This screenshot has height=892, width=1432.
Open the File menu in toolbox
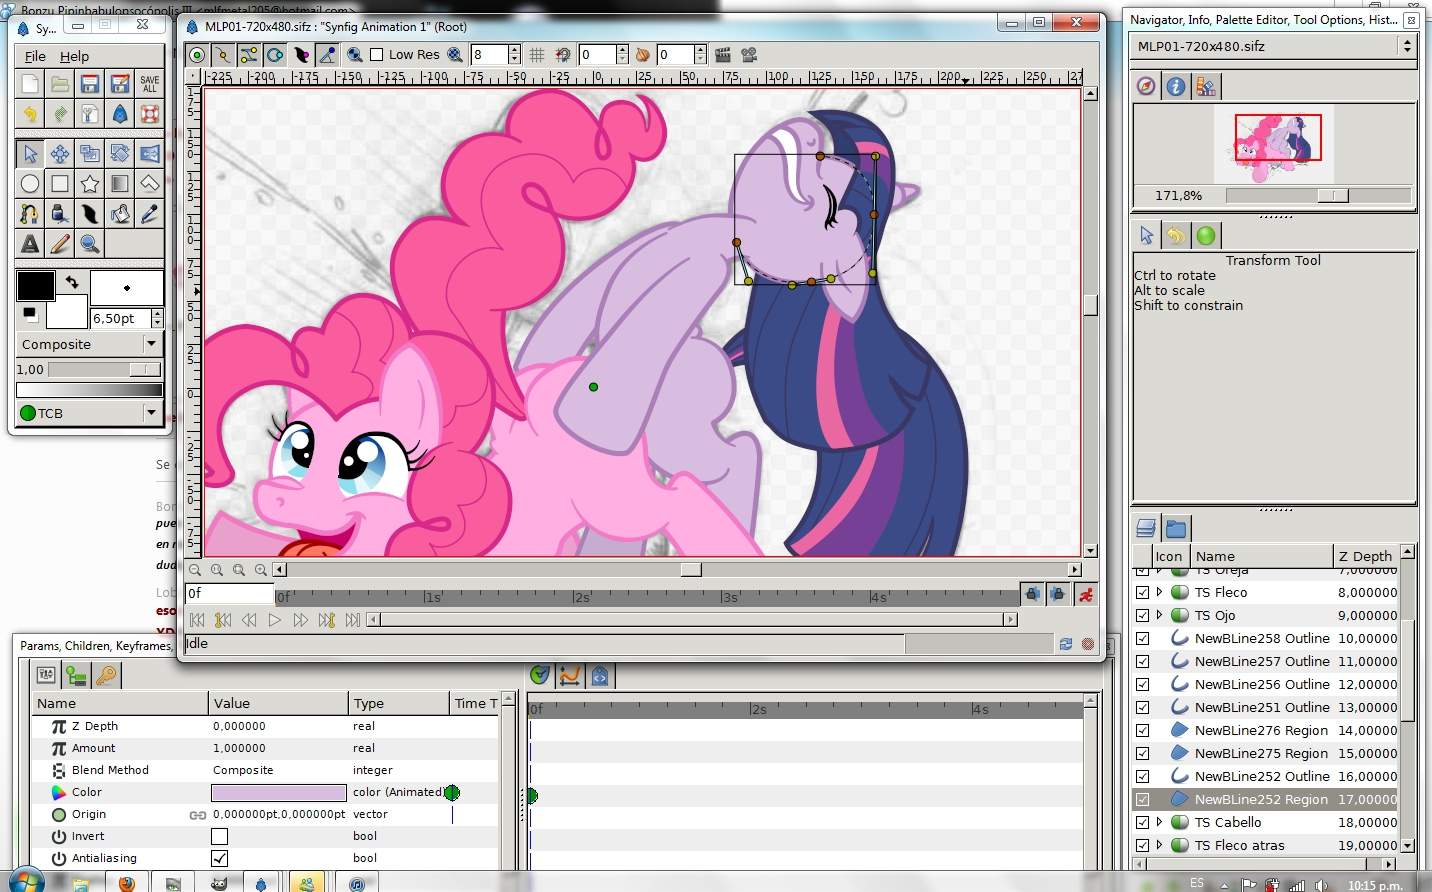coord(35,56)
